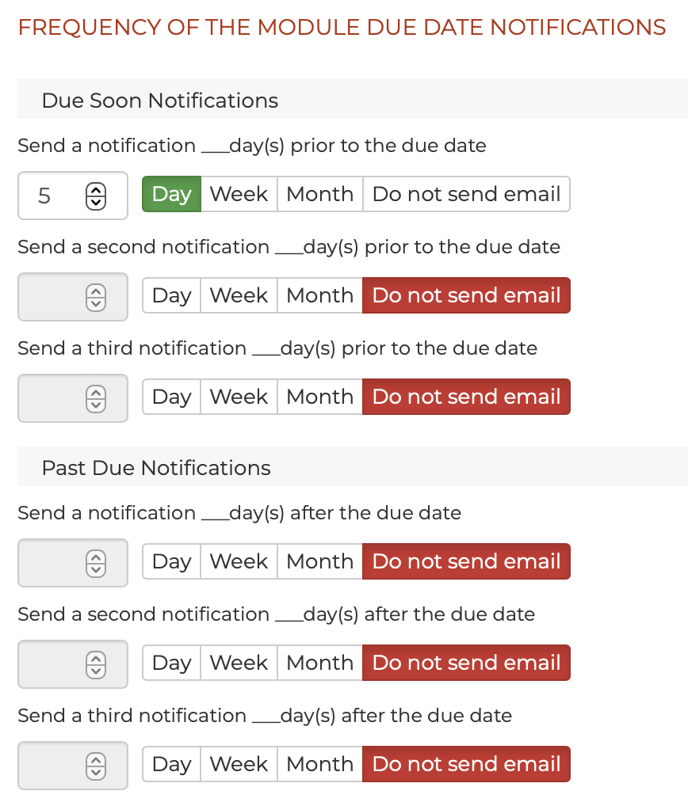Screen dimensions: 688x806
Task: Disable email for first due-soon notification
Action: click(x=466, y=194)
